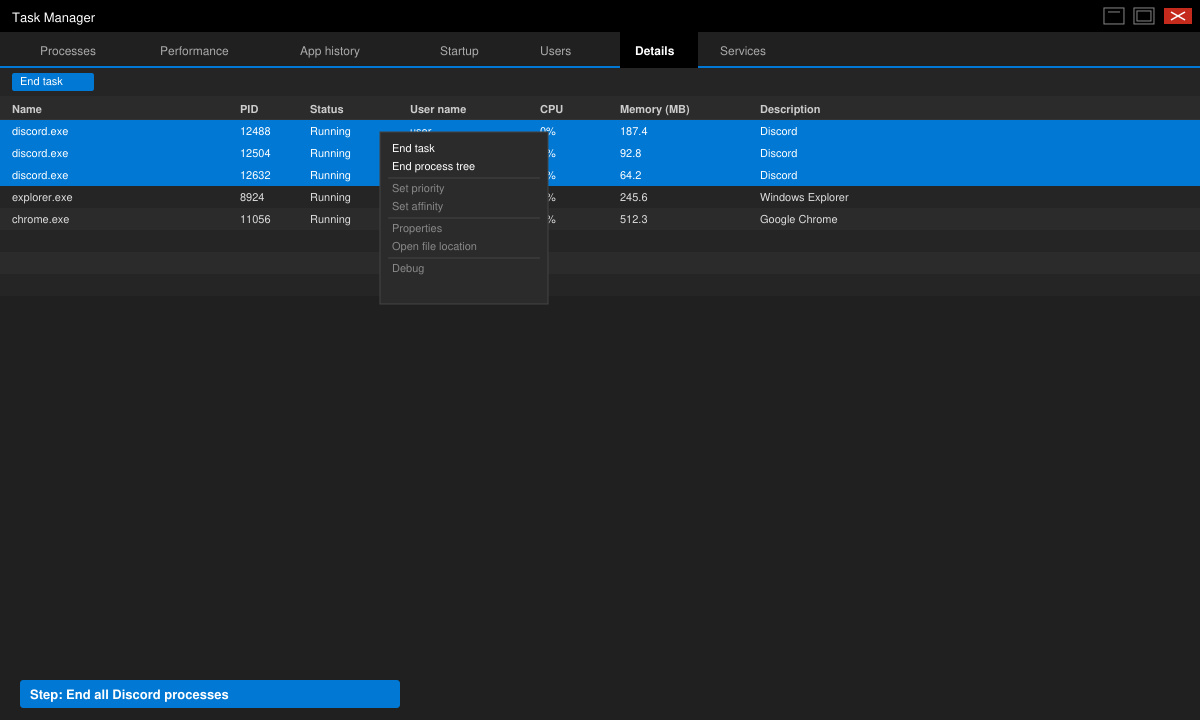Switch to the Users tab
1200x720 pixels.
(555, 51)
